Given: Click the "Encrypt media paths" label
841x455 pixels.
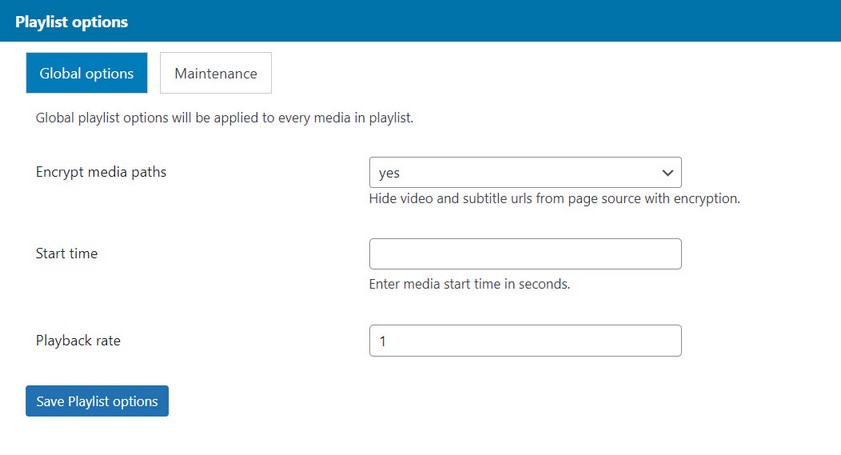Looking at the screenshot, I should point(101,172).
